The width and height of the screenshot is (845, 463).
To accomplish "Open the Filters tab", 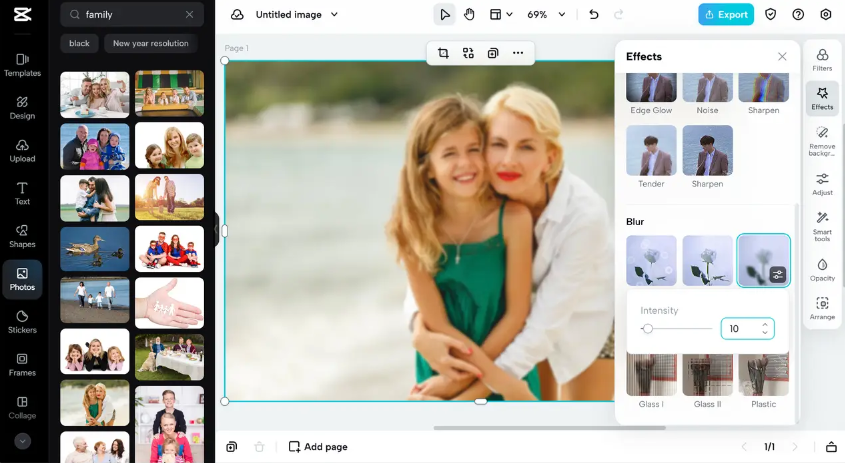I will pyautogui.click(x=822, y=60).
